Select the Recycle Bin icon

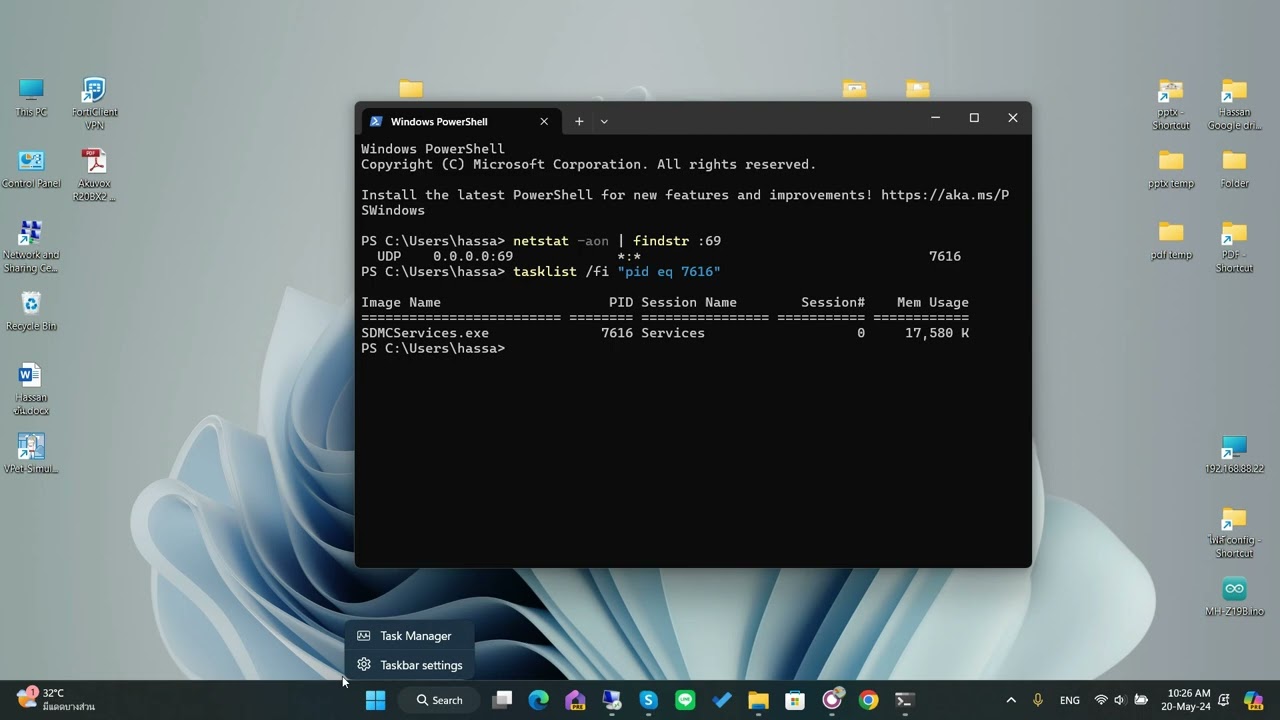tap(31, 311)
